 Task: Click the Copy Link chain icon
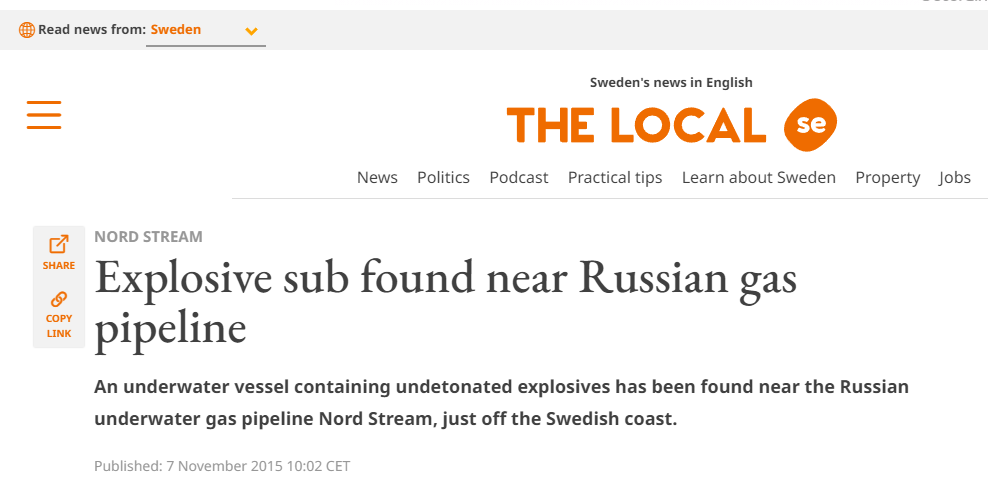59,299
